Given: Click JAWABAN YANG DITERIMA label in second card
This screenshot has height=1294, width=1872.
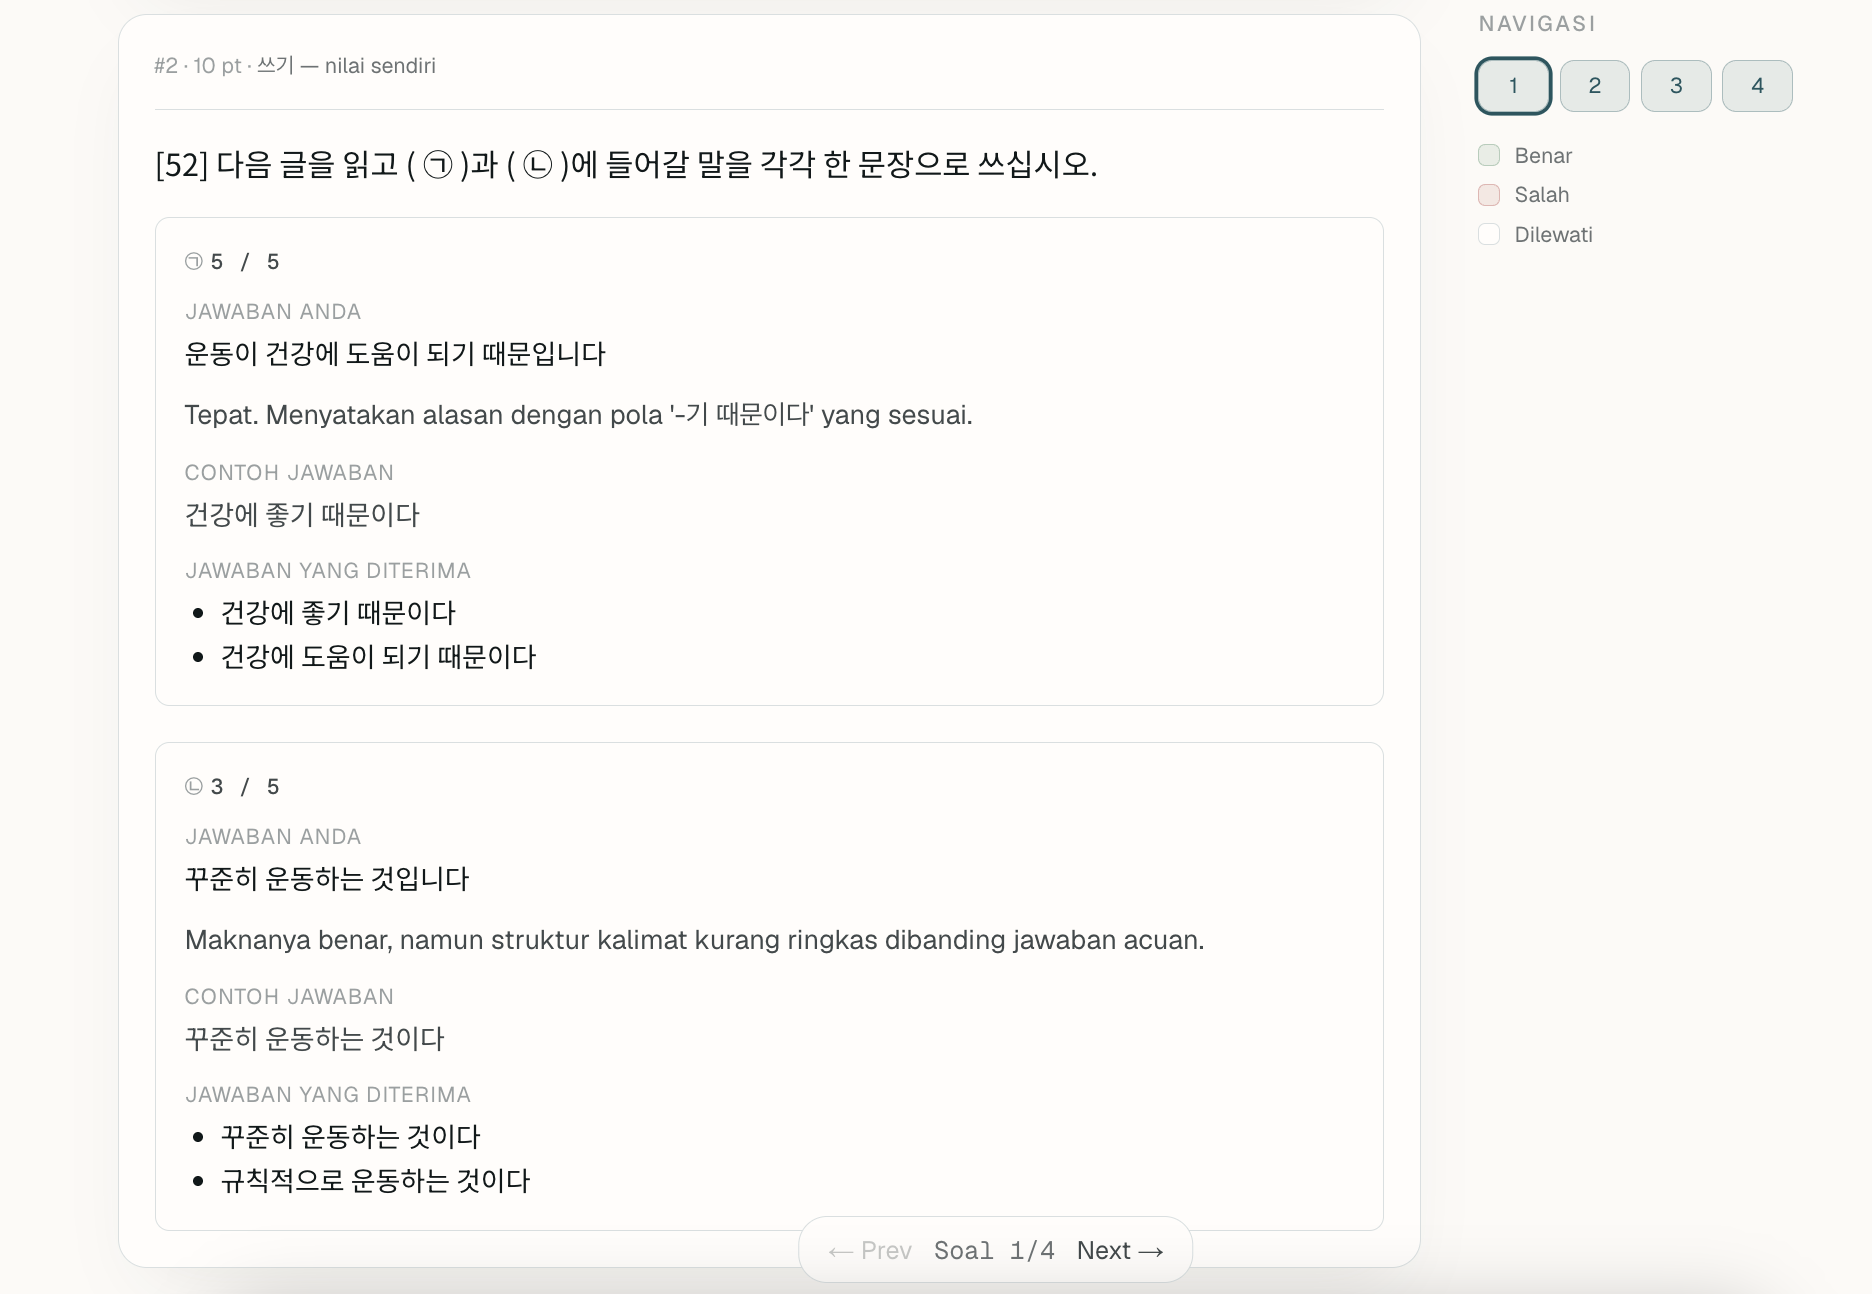Looking at the screenshot, I should (328, 1095).
